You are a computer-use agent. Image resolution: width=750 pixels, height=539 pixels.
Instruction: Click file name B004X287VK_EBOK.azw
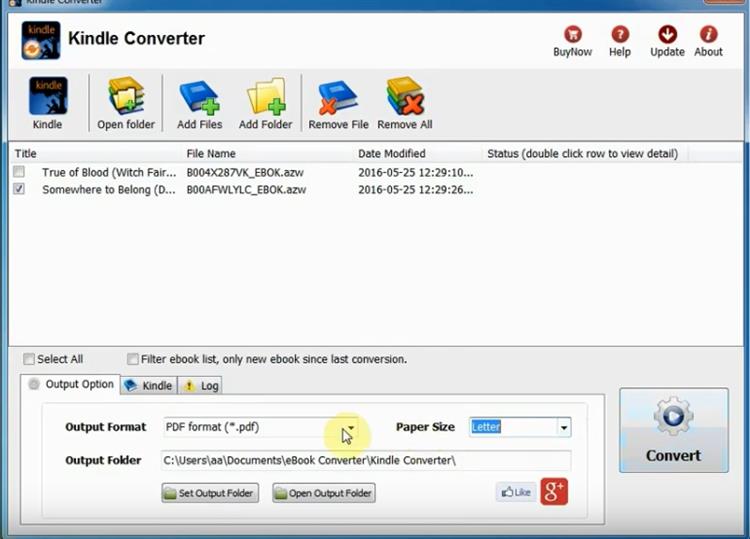point(245,172)
